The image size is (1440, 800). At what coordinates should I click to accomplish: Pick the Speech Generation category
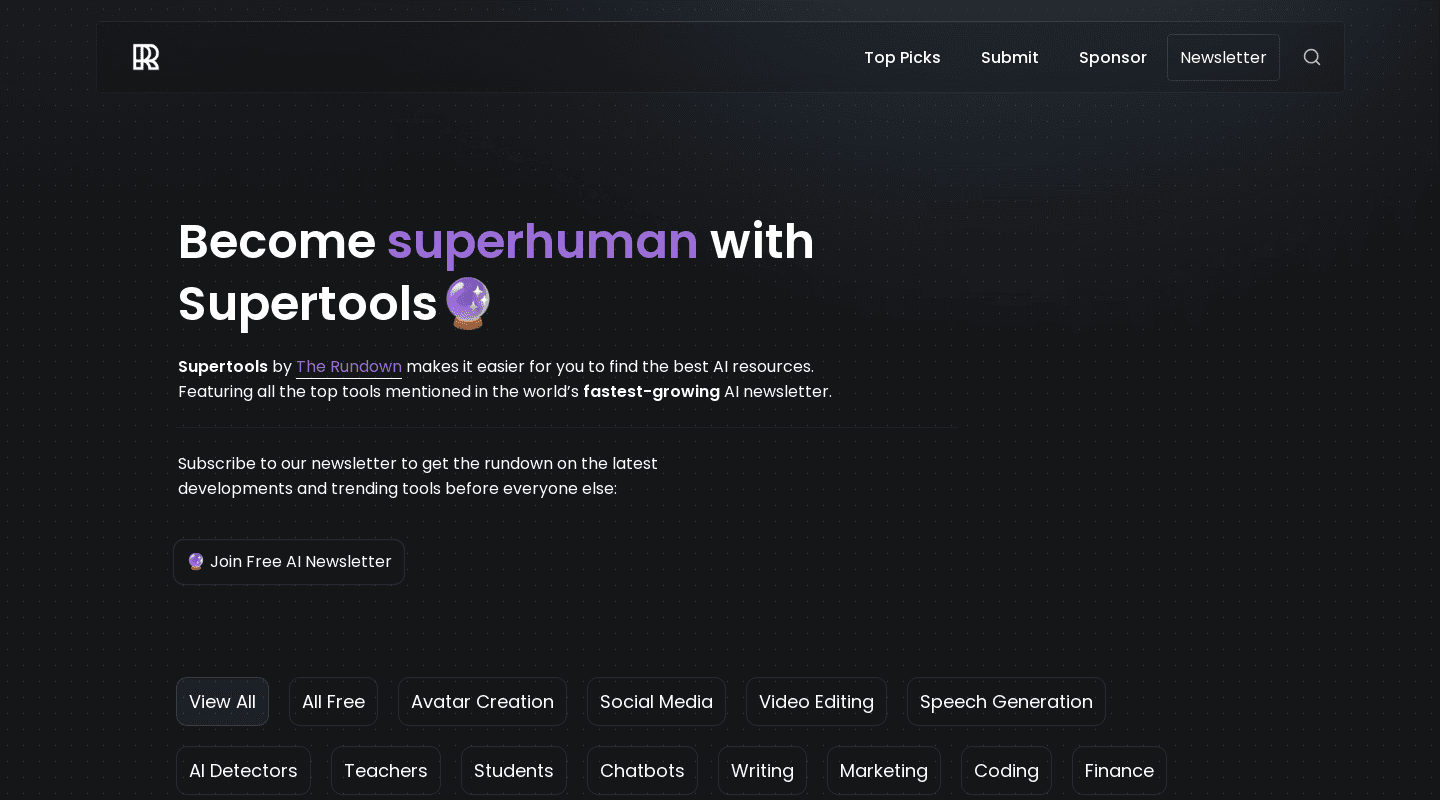pyautogui.click(x=1006, y=702)
